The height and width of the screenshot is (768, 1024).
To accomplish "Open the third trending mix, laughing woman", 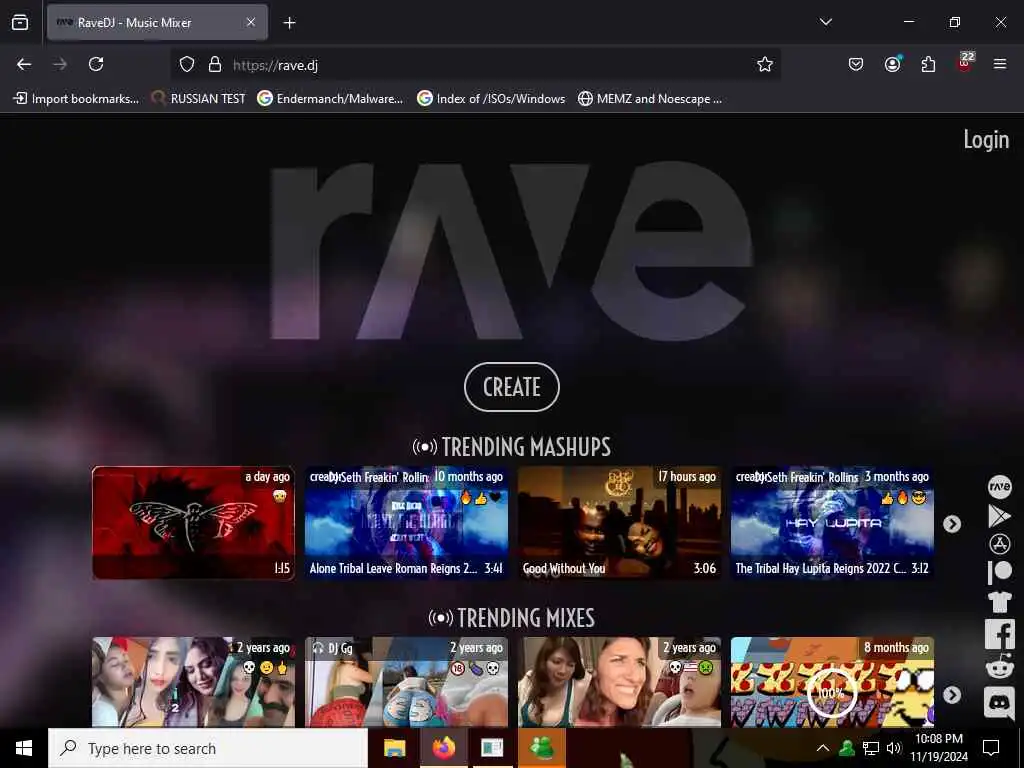I will point(619,682).
